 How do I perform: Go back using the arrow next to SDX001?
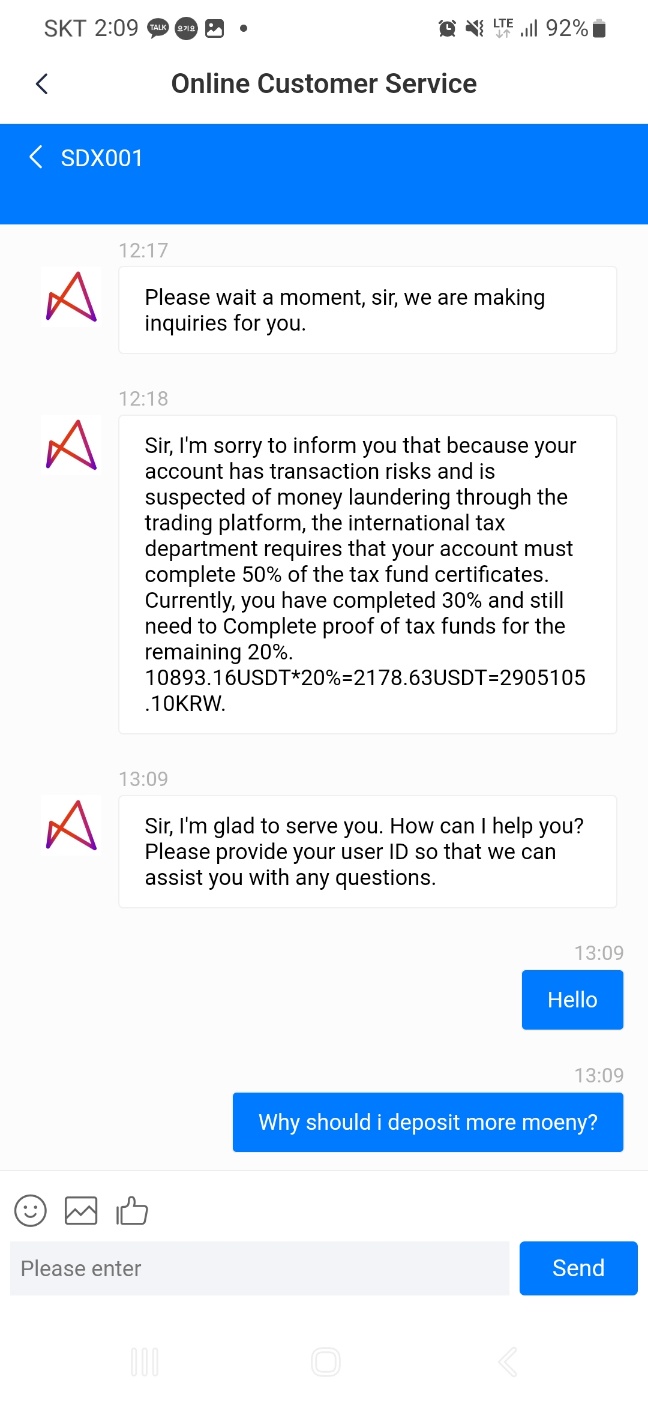point(36,157)
